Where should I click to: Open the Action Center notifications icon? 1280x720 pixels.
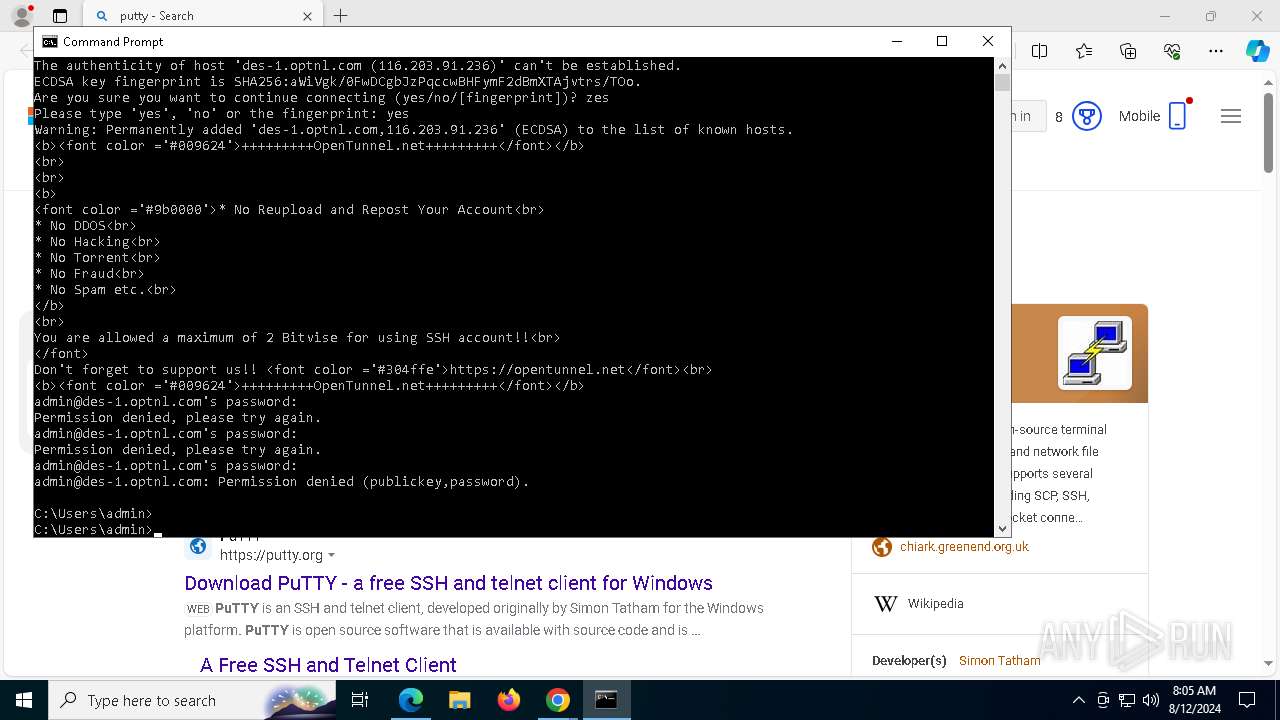pyautogui.click(x=1247, y=700)
